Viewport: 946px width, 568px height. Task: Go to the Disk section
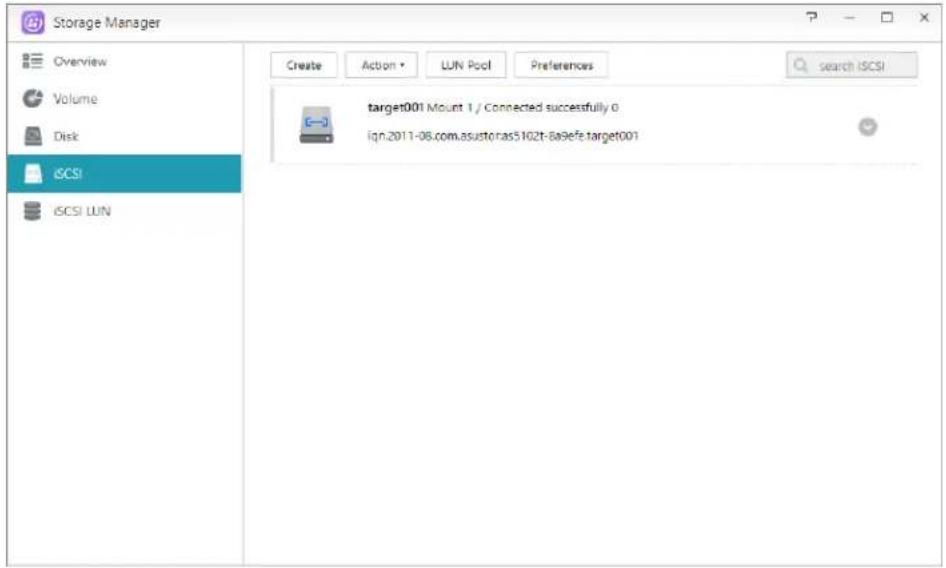(x=66, y=136)
